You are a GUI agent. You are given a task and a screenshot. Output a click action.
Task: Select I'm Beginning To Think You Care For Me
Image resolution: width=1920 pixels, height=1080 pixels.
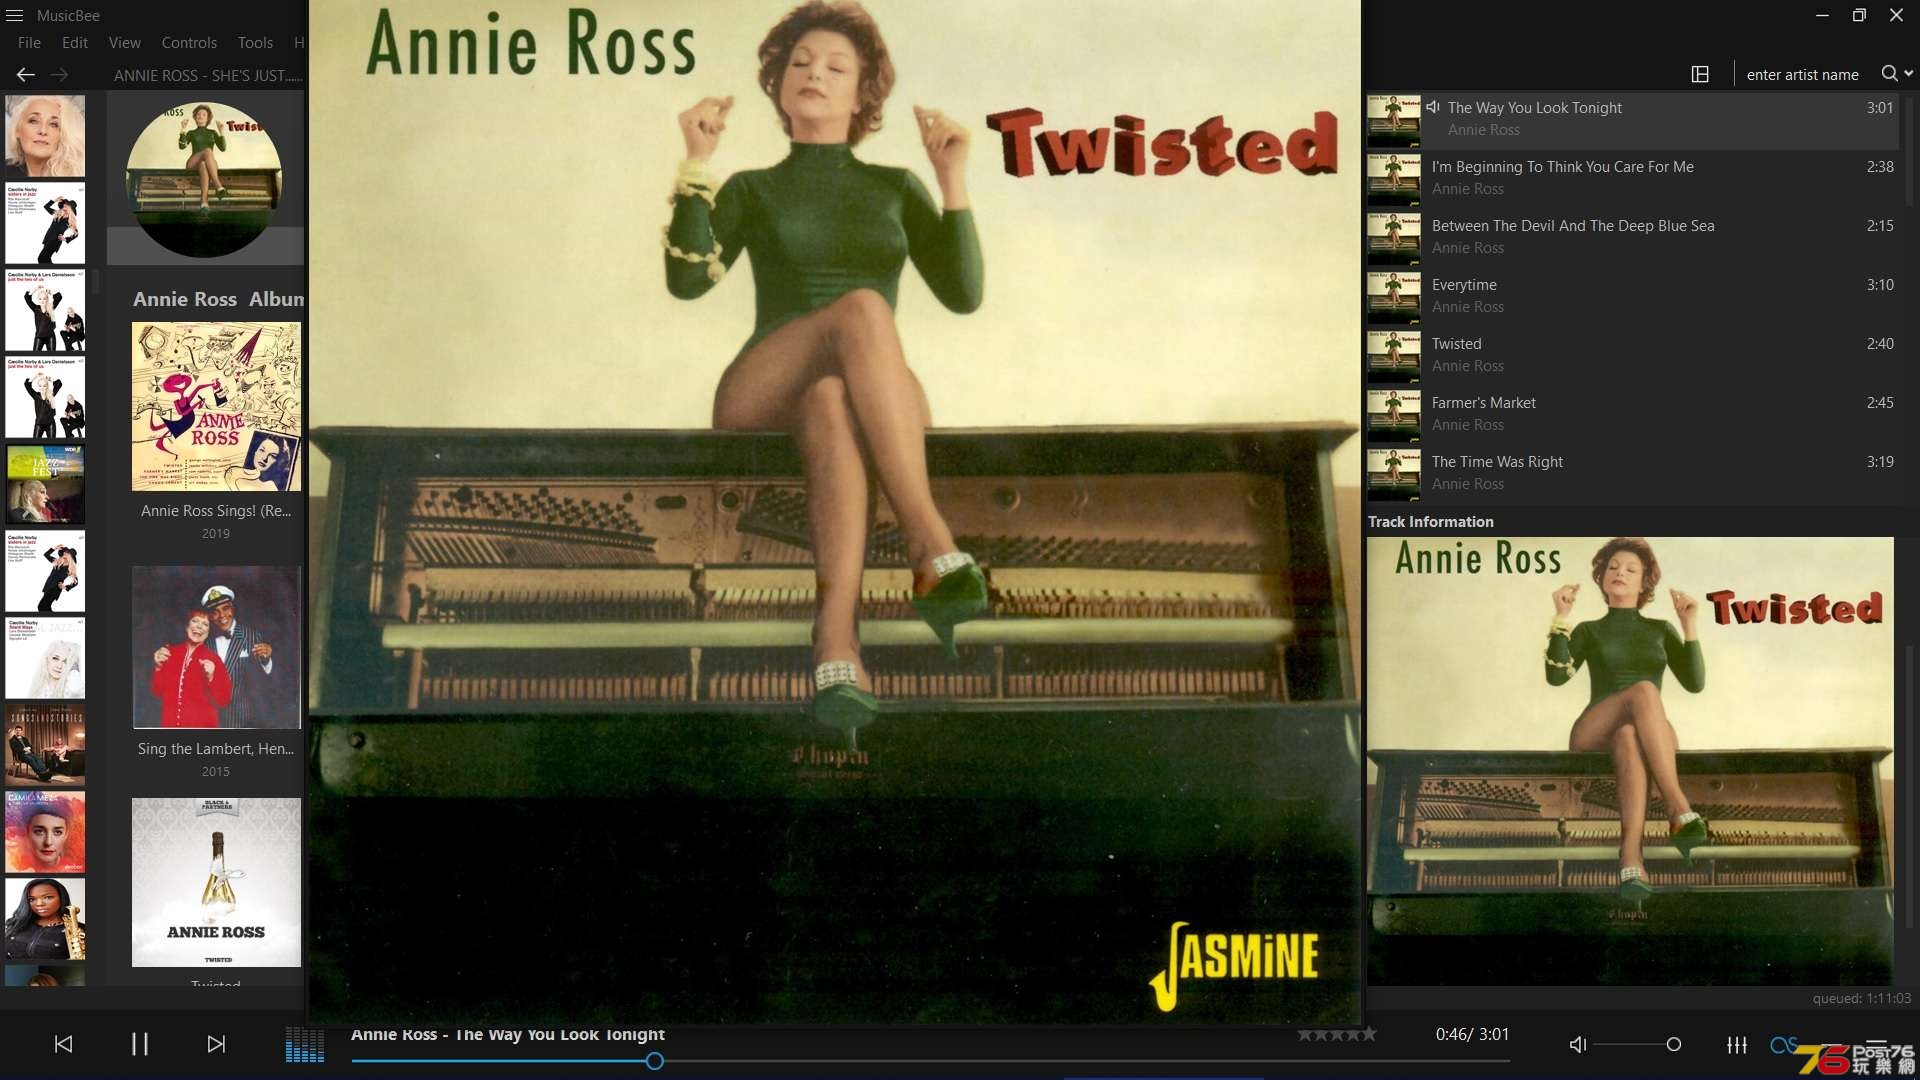click(1632, 178)
